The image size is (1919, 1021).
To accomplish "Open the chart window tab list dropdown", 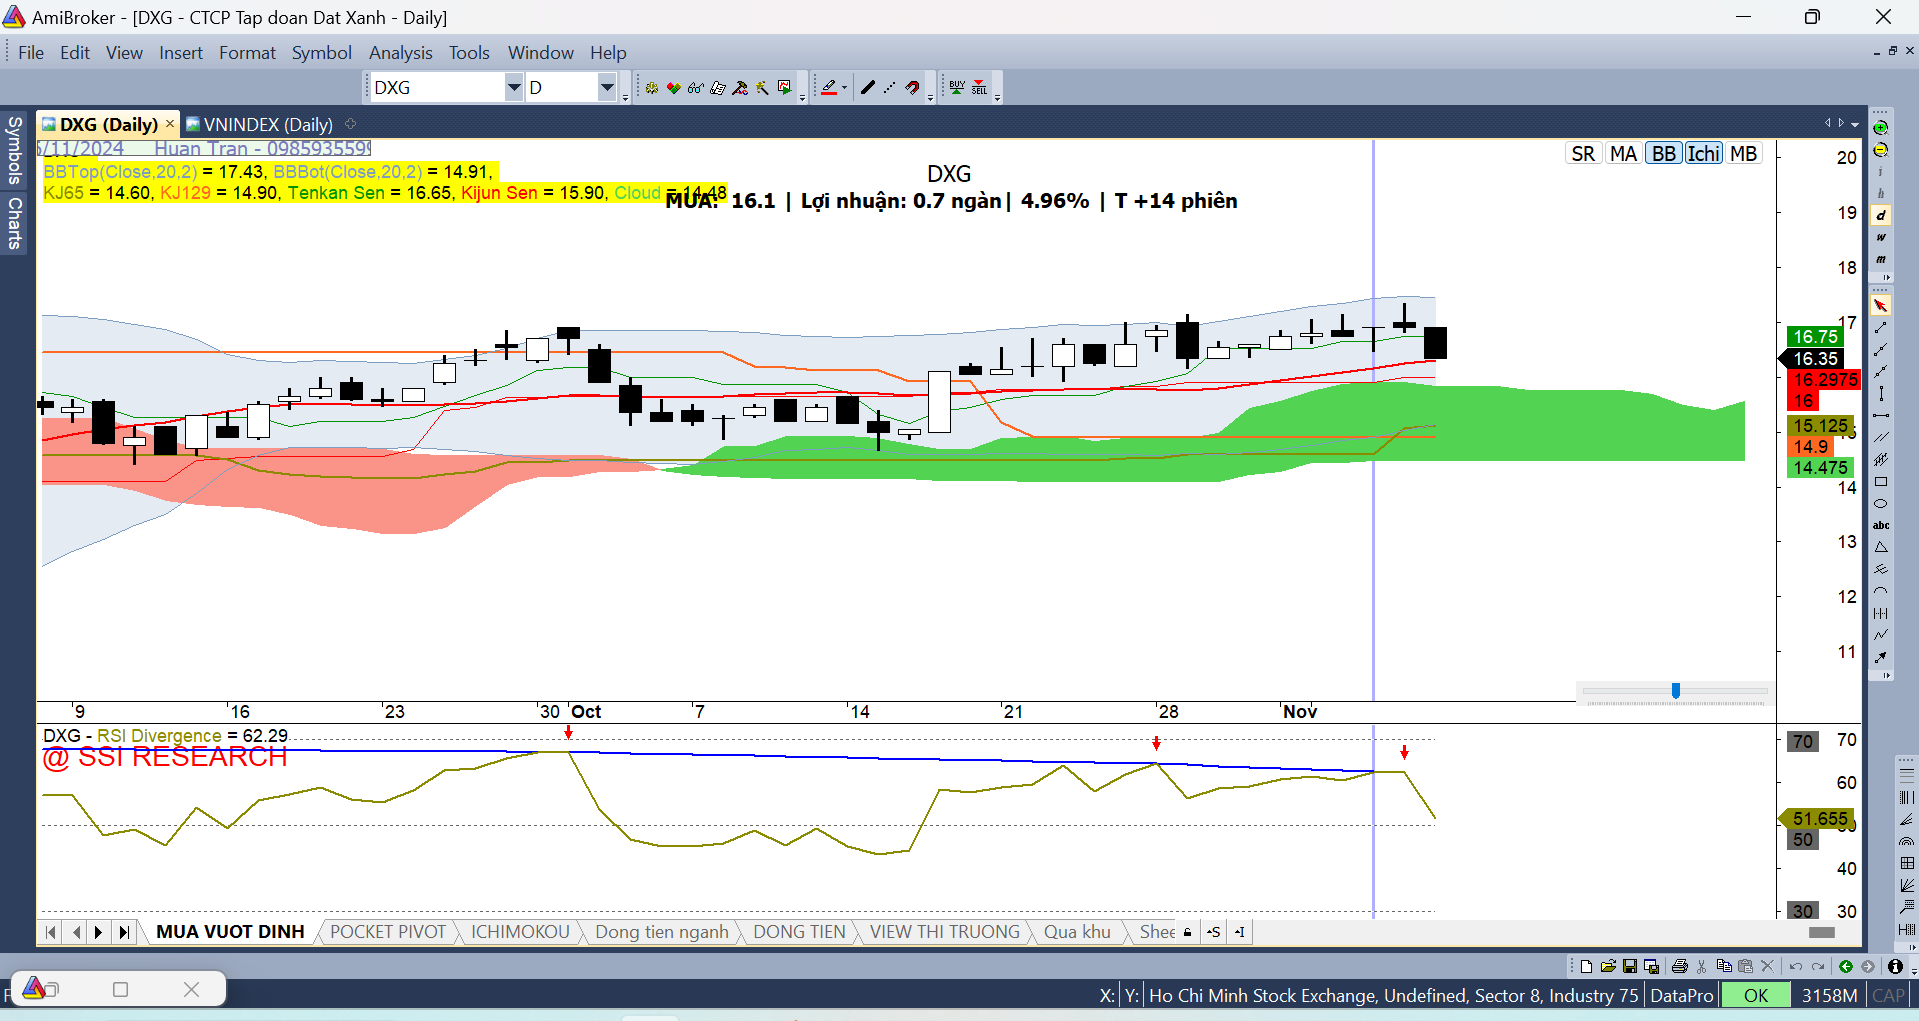I will (1855, 124).
